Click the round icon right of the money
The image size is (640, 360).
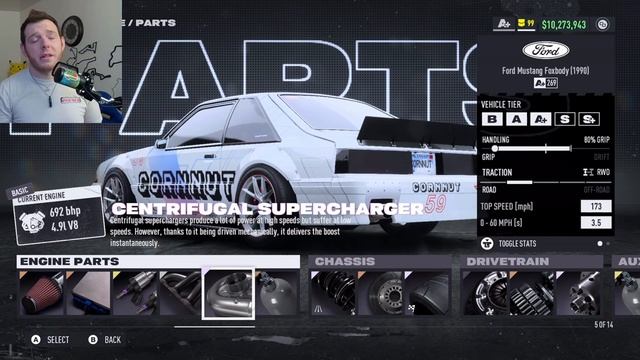(602, 24)
